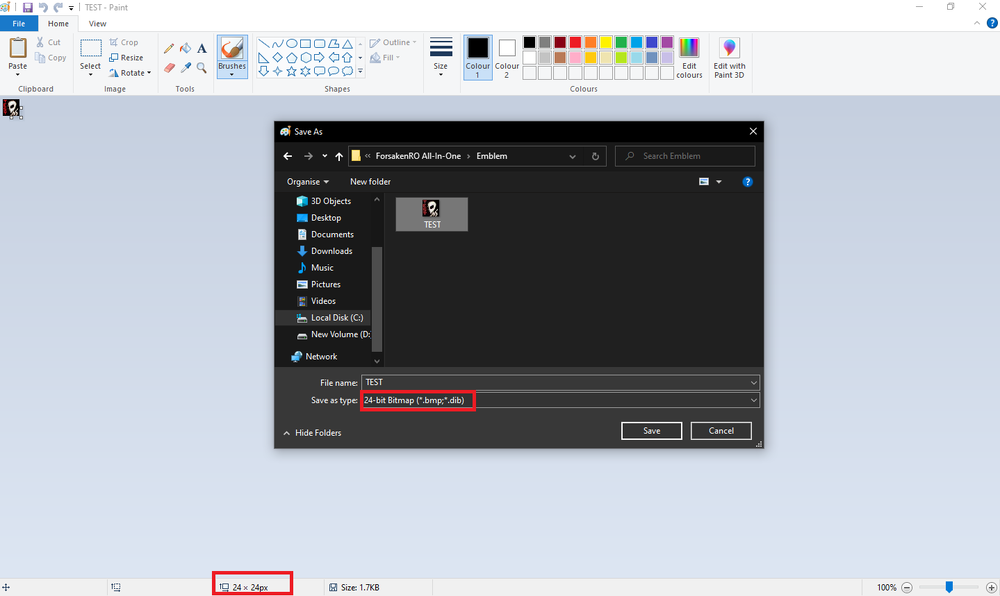The height and width of the screenshot is (596, 1000).
Task: Click the Save button
Action: (x=651, y=431)
